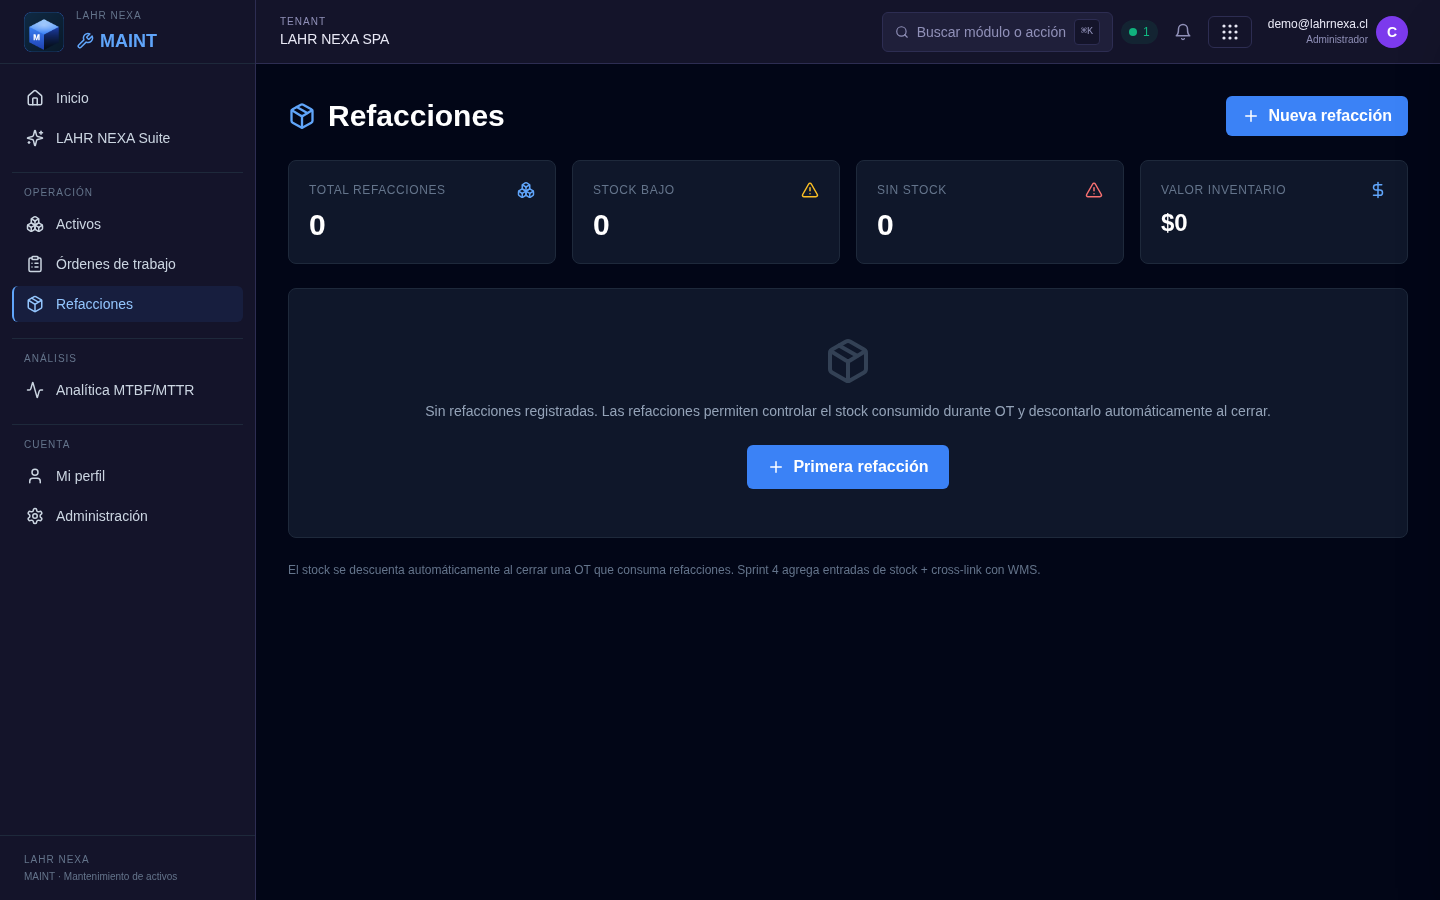The width and height of the screenshot is (1440, 900).
Task: Go to Activos in the sidebar
Action: (x=127, y=224)
